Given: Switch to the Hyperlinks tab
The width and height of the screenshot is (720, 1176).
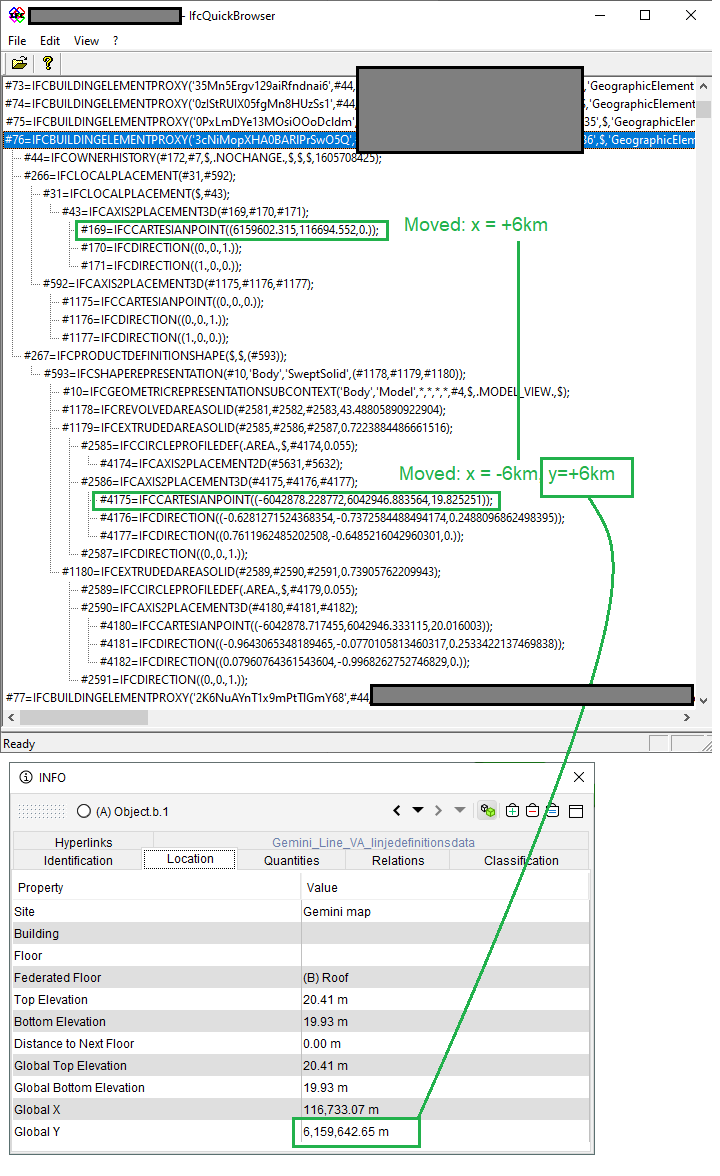Looking at the screenshot, I should (83, 842).
